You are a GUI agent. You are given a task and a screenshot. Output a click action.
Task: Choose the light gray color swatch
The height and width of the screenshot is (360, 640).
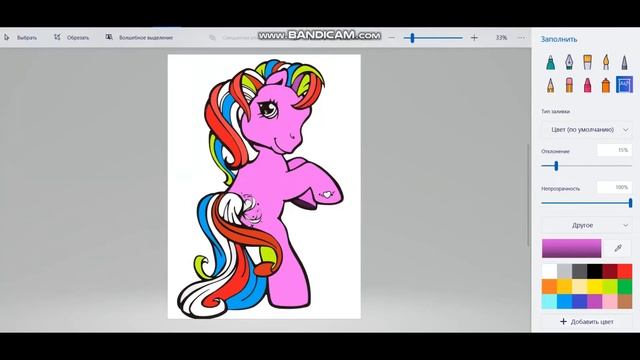point(564,271)
